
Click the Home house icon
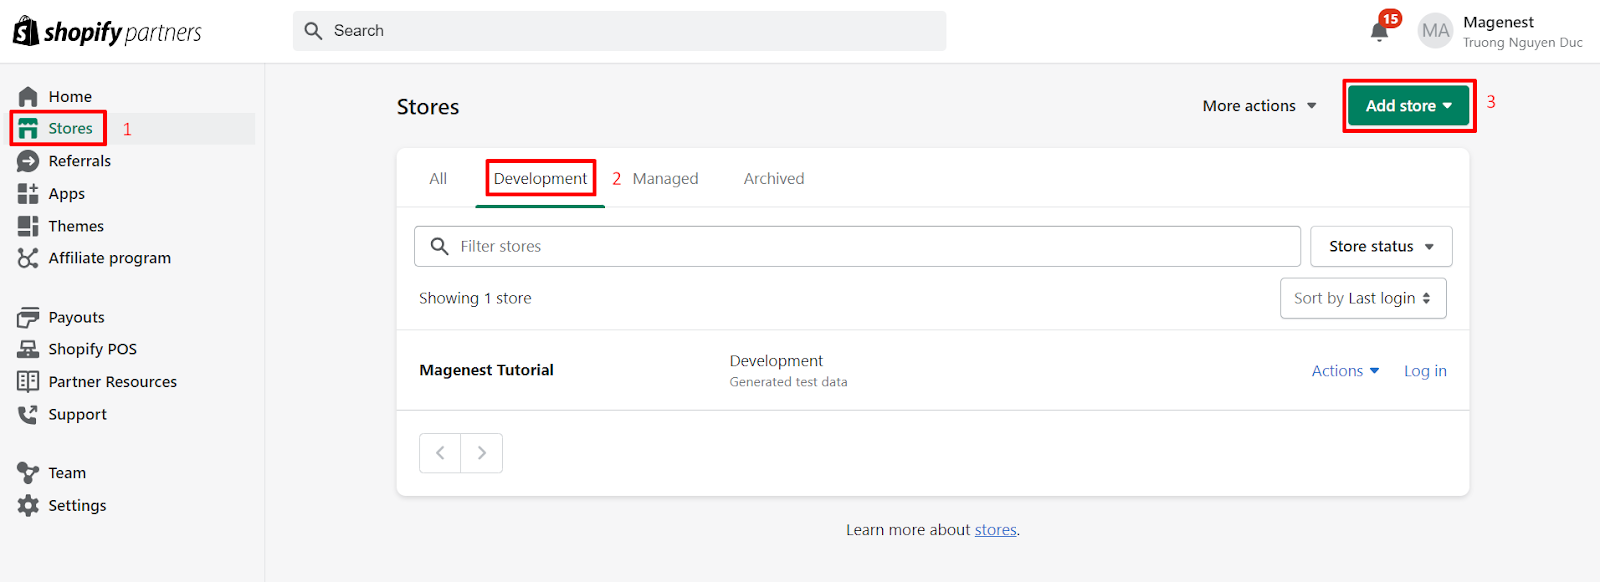28,96
